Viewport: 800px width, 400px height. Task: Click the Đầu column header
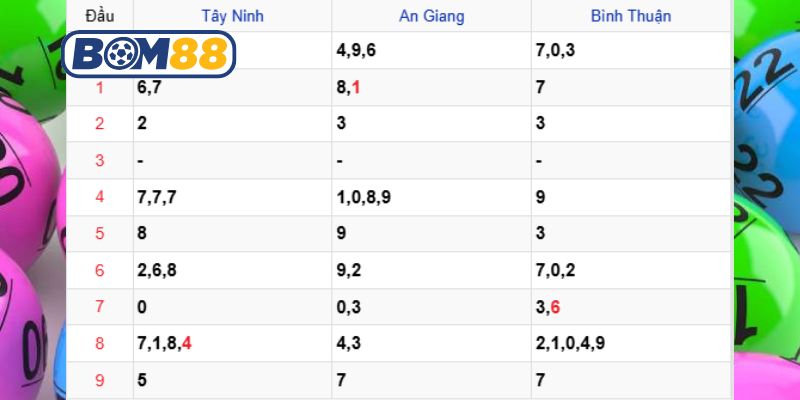point(99,16)
